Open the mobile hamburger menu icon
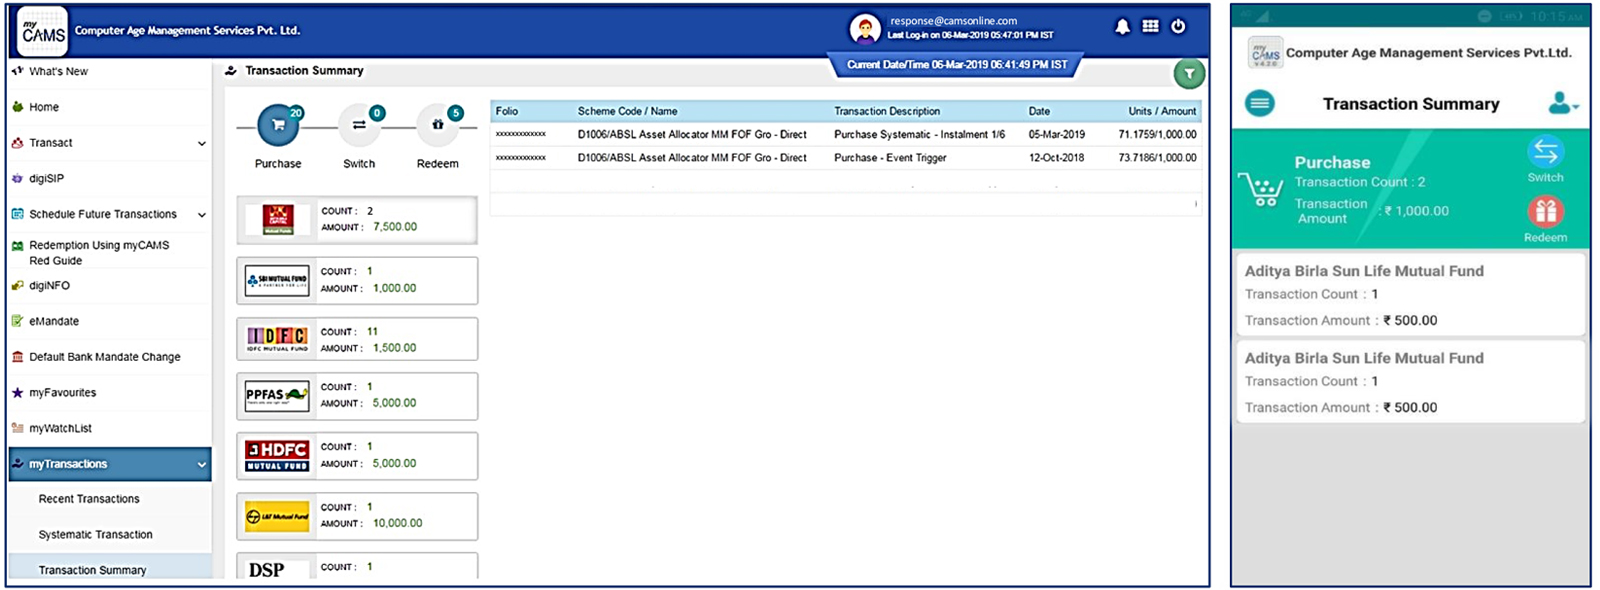This screenshot has width=1600, height=590. [1260, 103]
